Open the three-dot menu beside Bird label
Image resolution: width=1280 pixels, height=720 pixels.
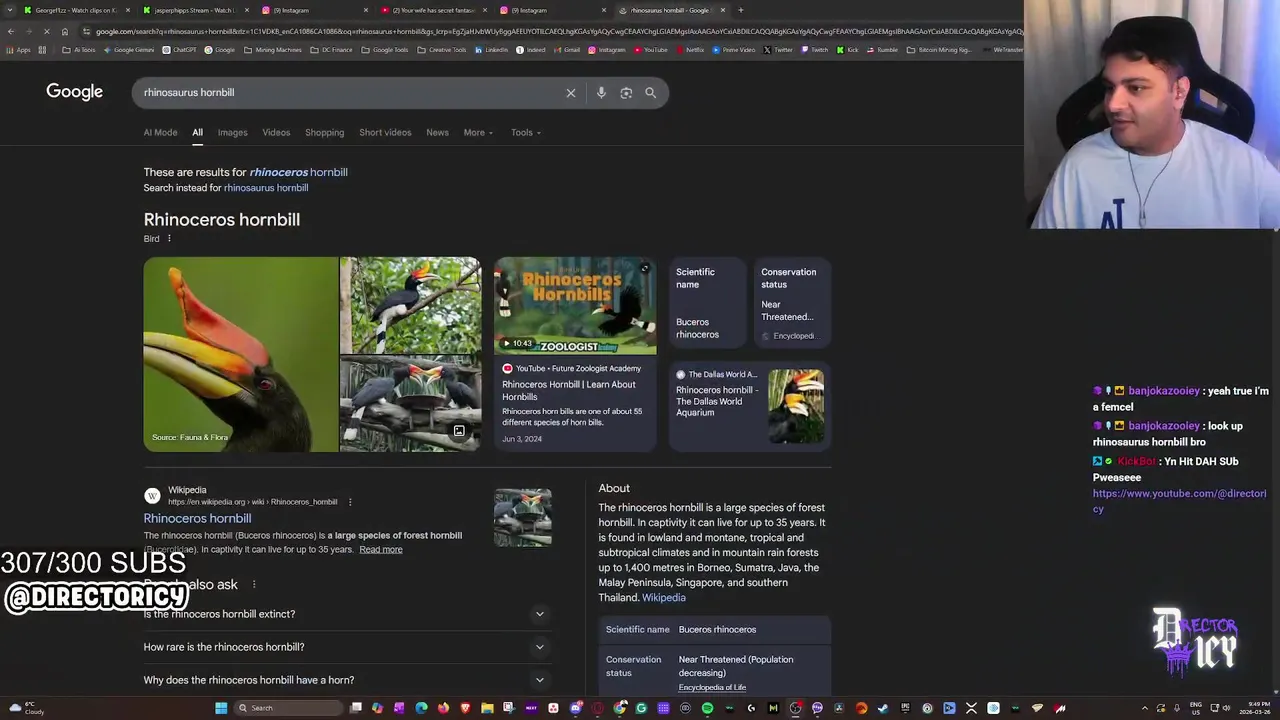pyautogui.click(x=169, y=239)
